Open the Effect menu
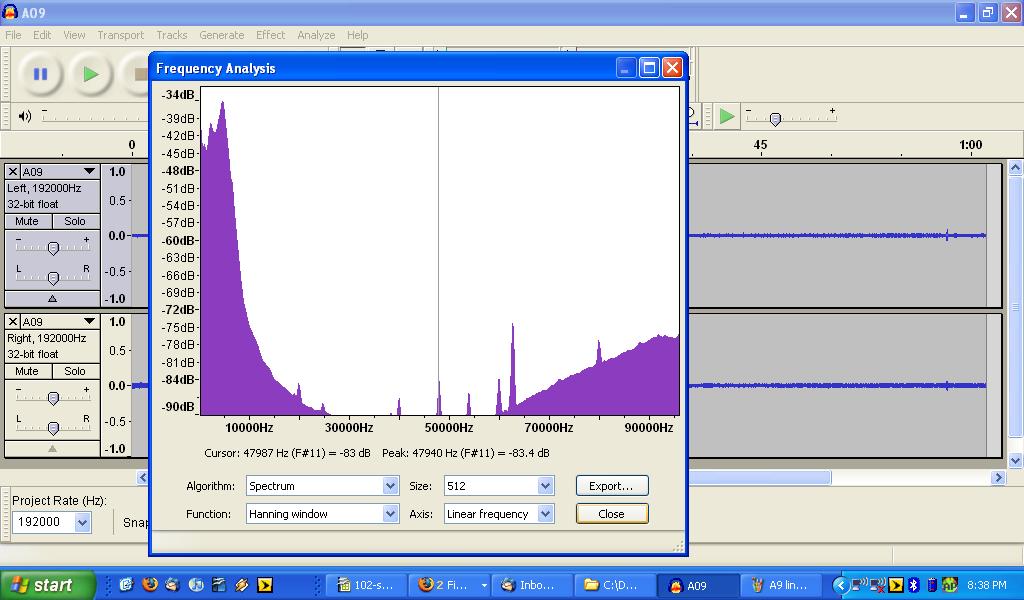The width and height of the screenshot is (1024, 600). [x=270, y=35]
